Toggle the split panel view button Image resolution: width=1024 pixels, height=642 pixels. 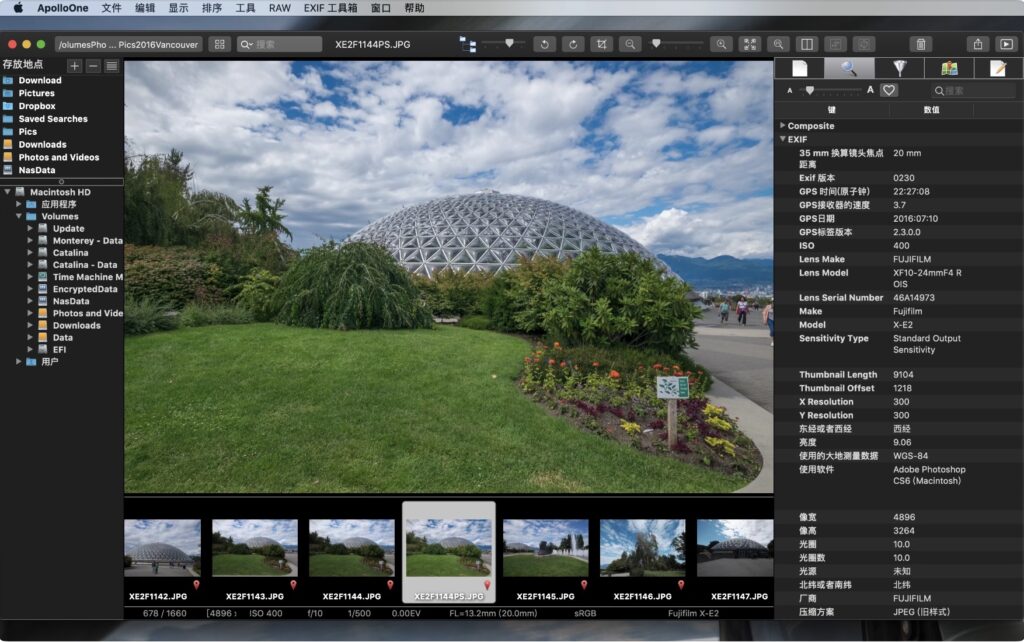807,44
